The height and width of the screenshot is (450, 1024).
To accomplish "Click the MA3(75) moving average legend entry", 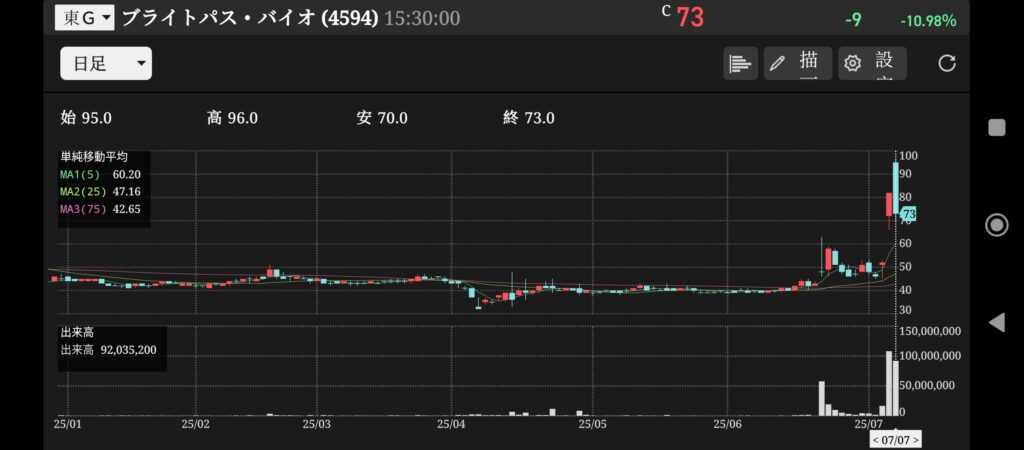I will click(x=101, y=210).
